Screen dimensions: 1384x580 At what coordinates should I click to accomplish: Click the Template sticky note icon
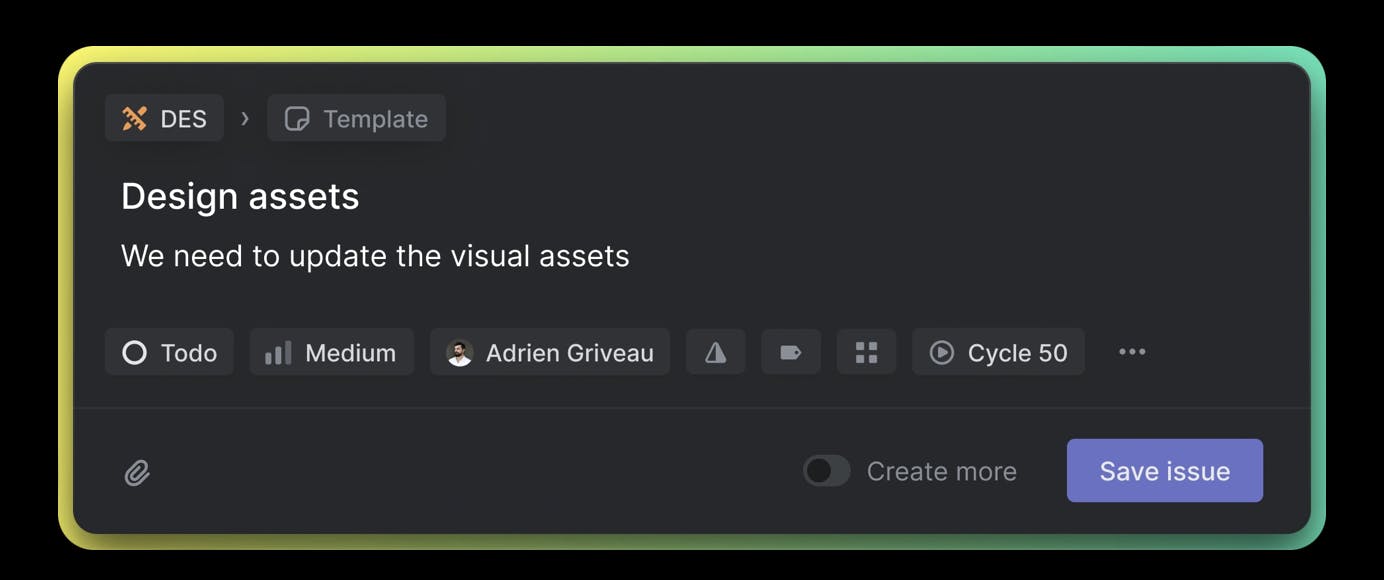coord(297,119)
